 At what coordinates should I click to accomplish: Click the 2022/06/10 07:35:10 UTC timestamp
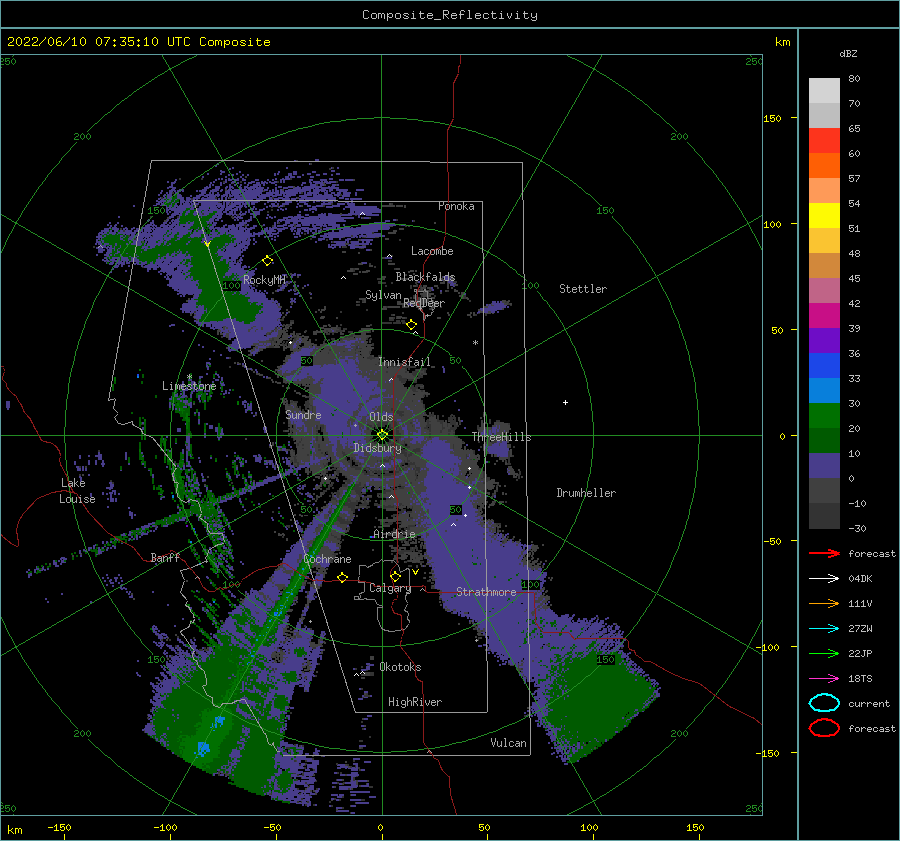[138, 42]
